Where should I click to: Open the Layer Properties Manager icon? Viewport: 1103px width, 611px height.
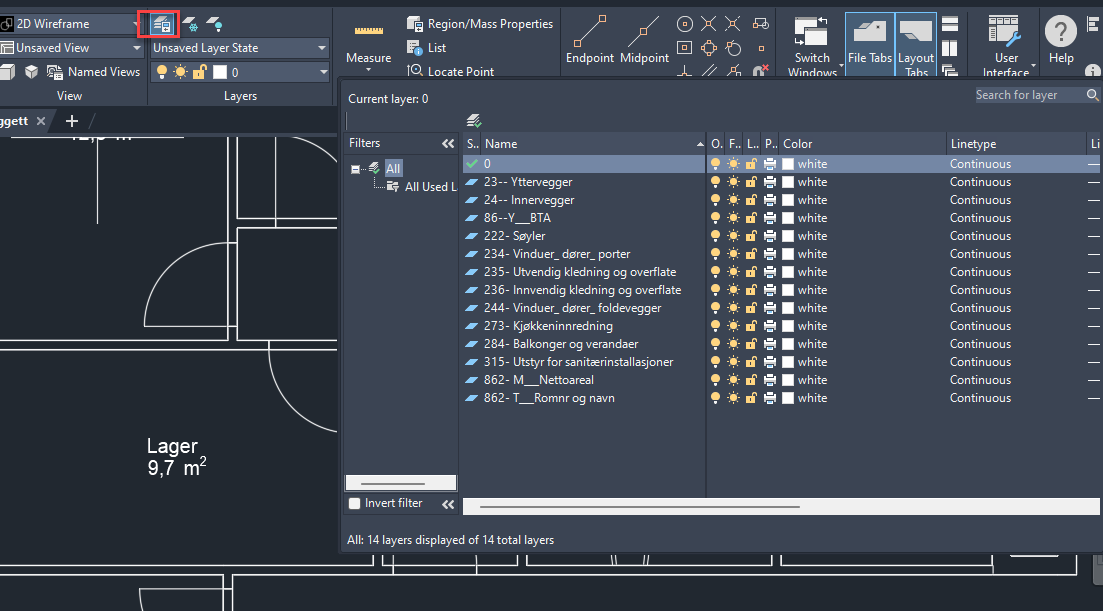pyautogui.click(x=159, y=23)
